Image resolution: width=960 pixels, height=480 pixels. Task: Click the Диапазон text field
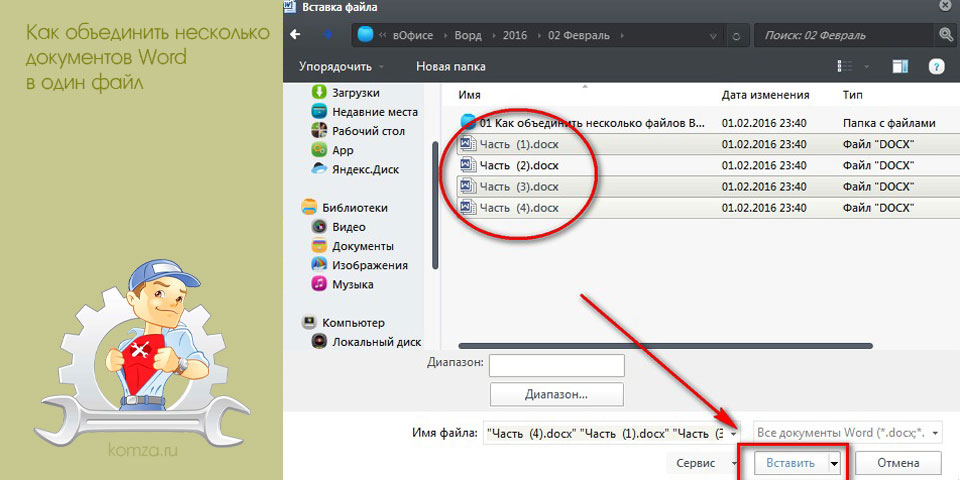coord(557,365)
